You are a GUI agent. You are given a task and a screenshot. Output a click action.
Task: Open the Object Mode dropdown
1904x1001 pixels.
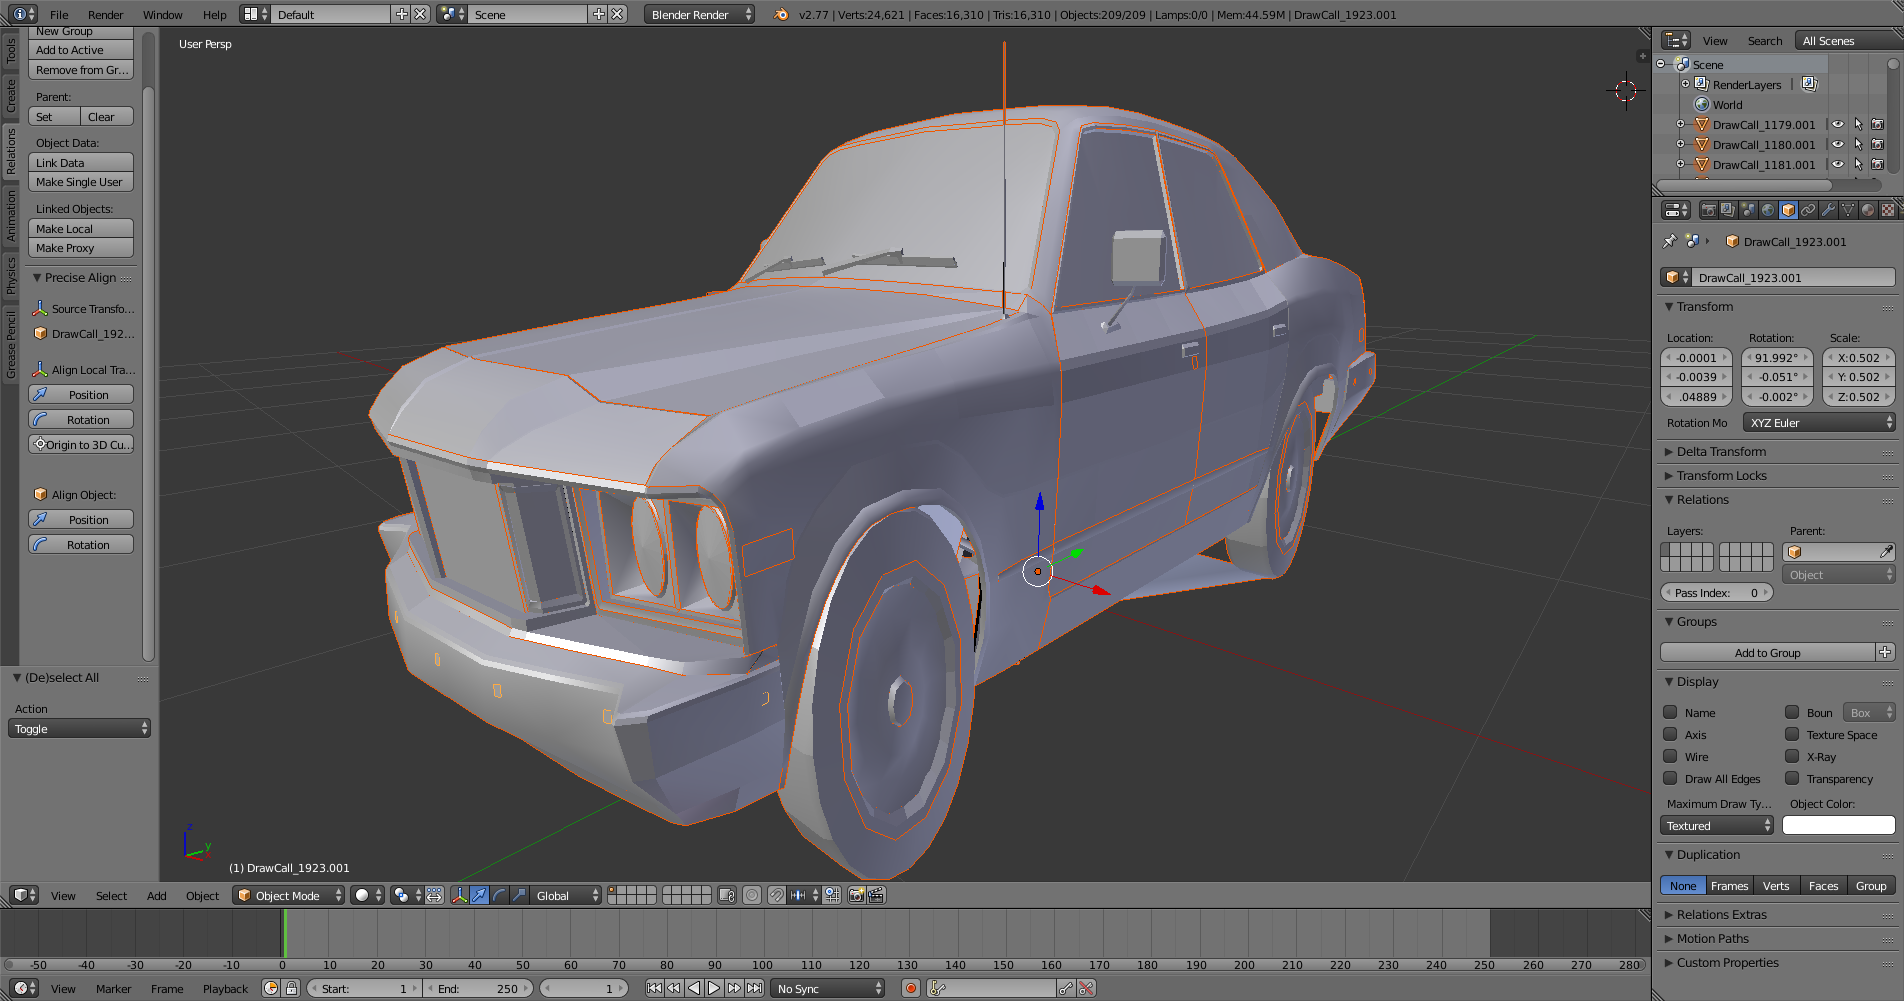point(288,895)
